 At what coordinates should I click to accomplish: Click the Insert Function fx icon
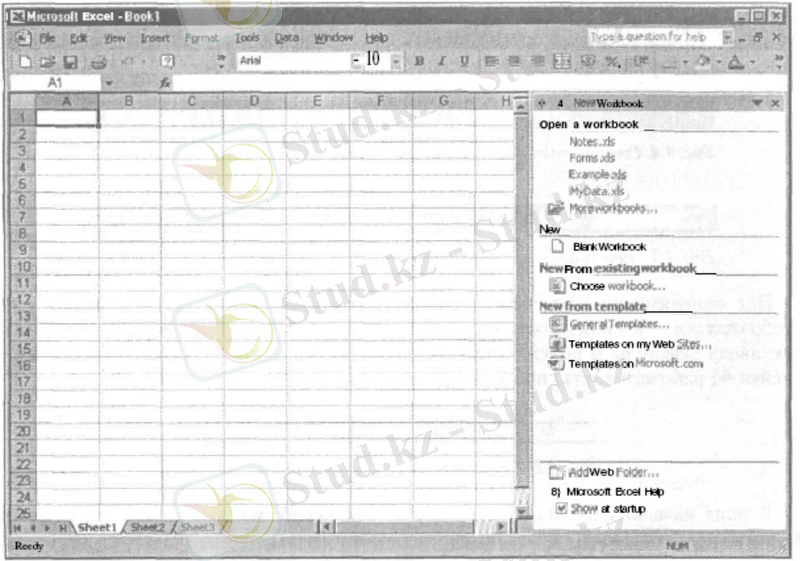click(165, 83)
